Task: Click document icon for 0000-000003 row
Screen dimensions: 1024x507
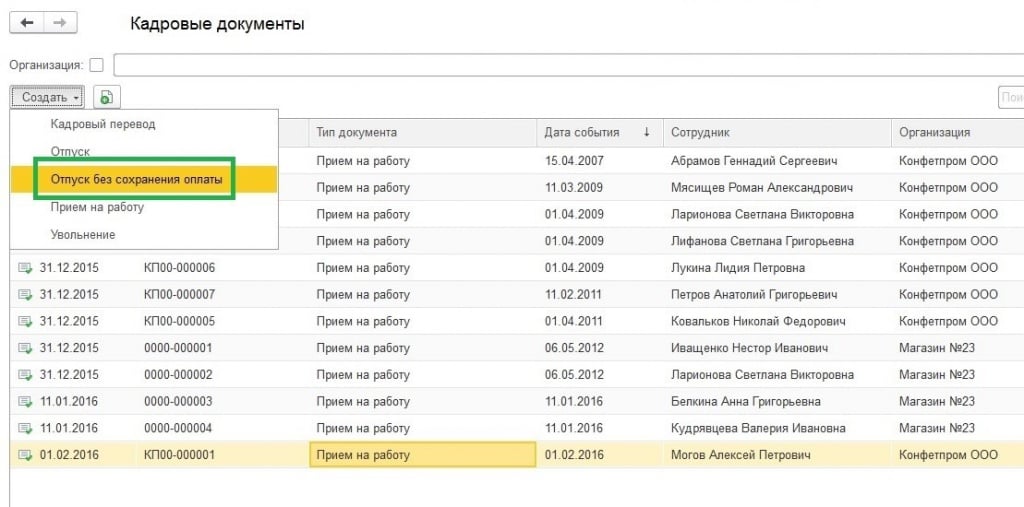Action: coord(25,402)
